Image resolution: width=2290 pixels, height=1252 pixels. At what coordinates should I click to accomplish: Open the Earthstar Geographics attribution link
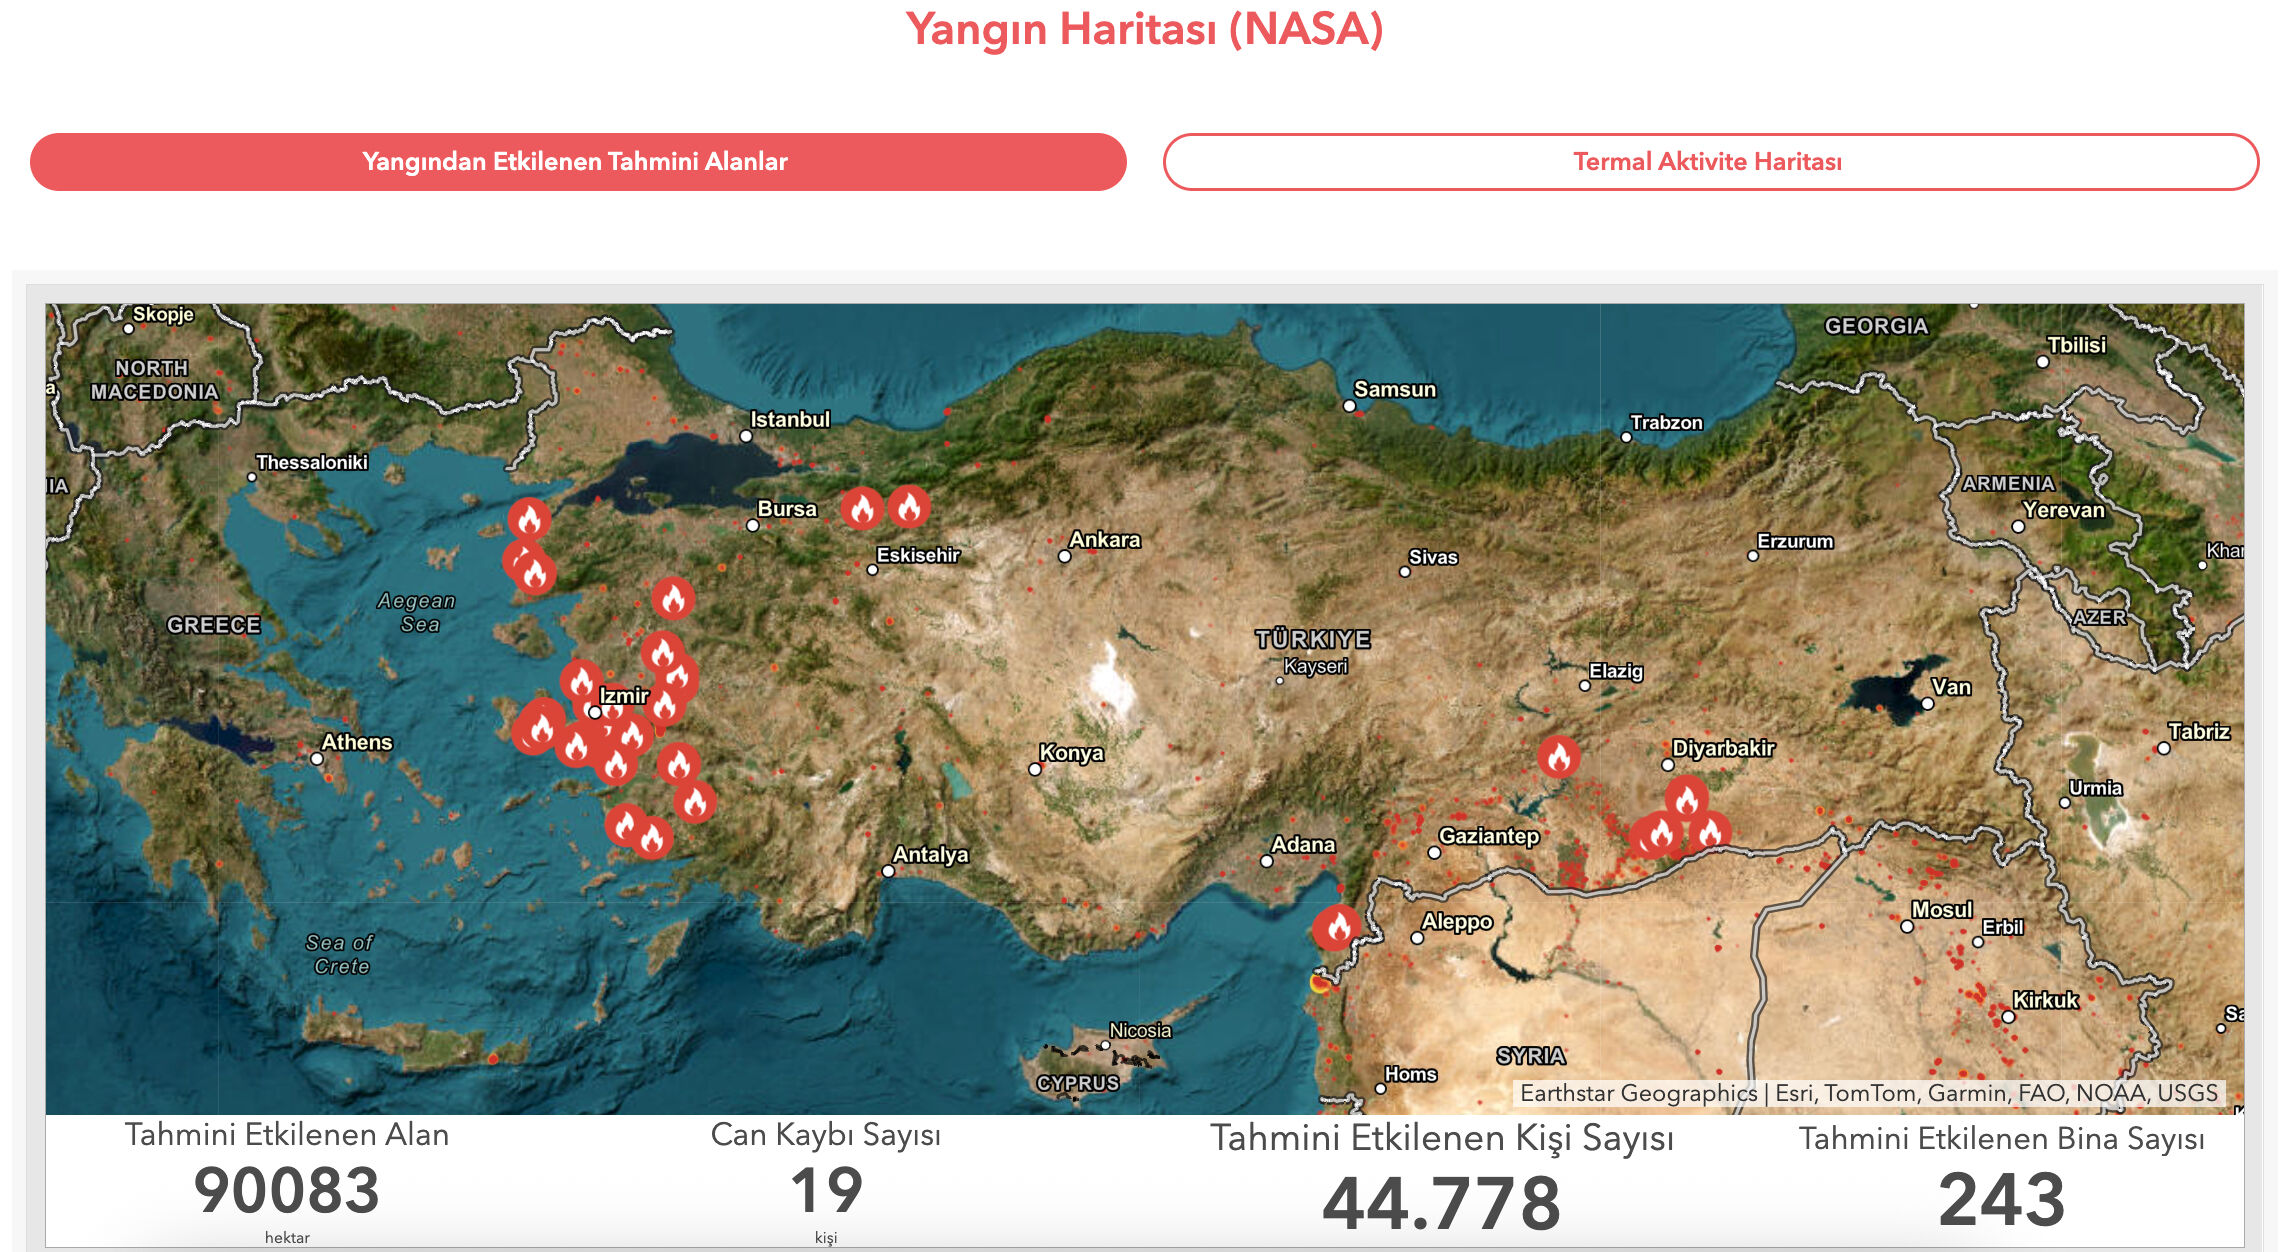coord(1637,1094)
